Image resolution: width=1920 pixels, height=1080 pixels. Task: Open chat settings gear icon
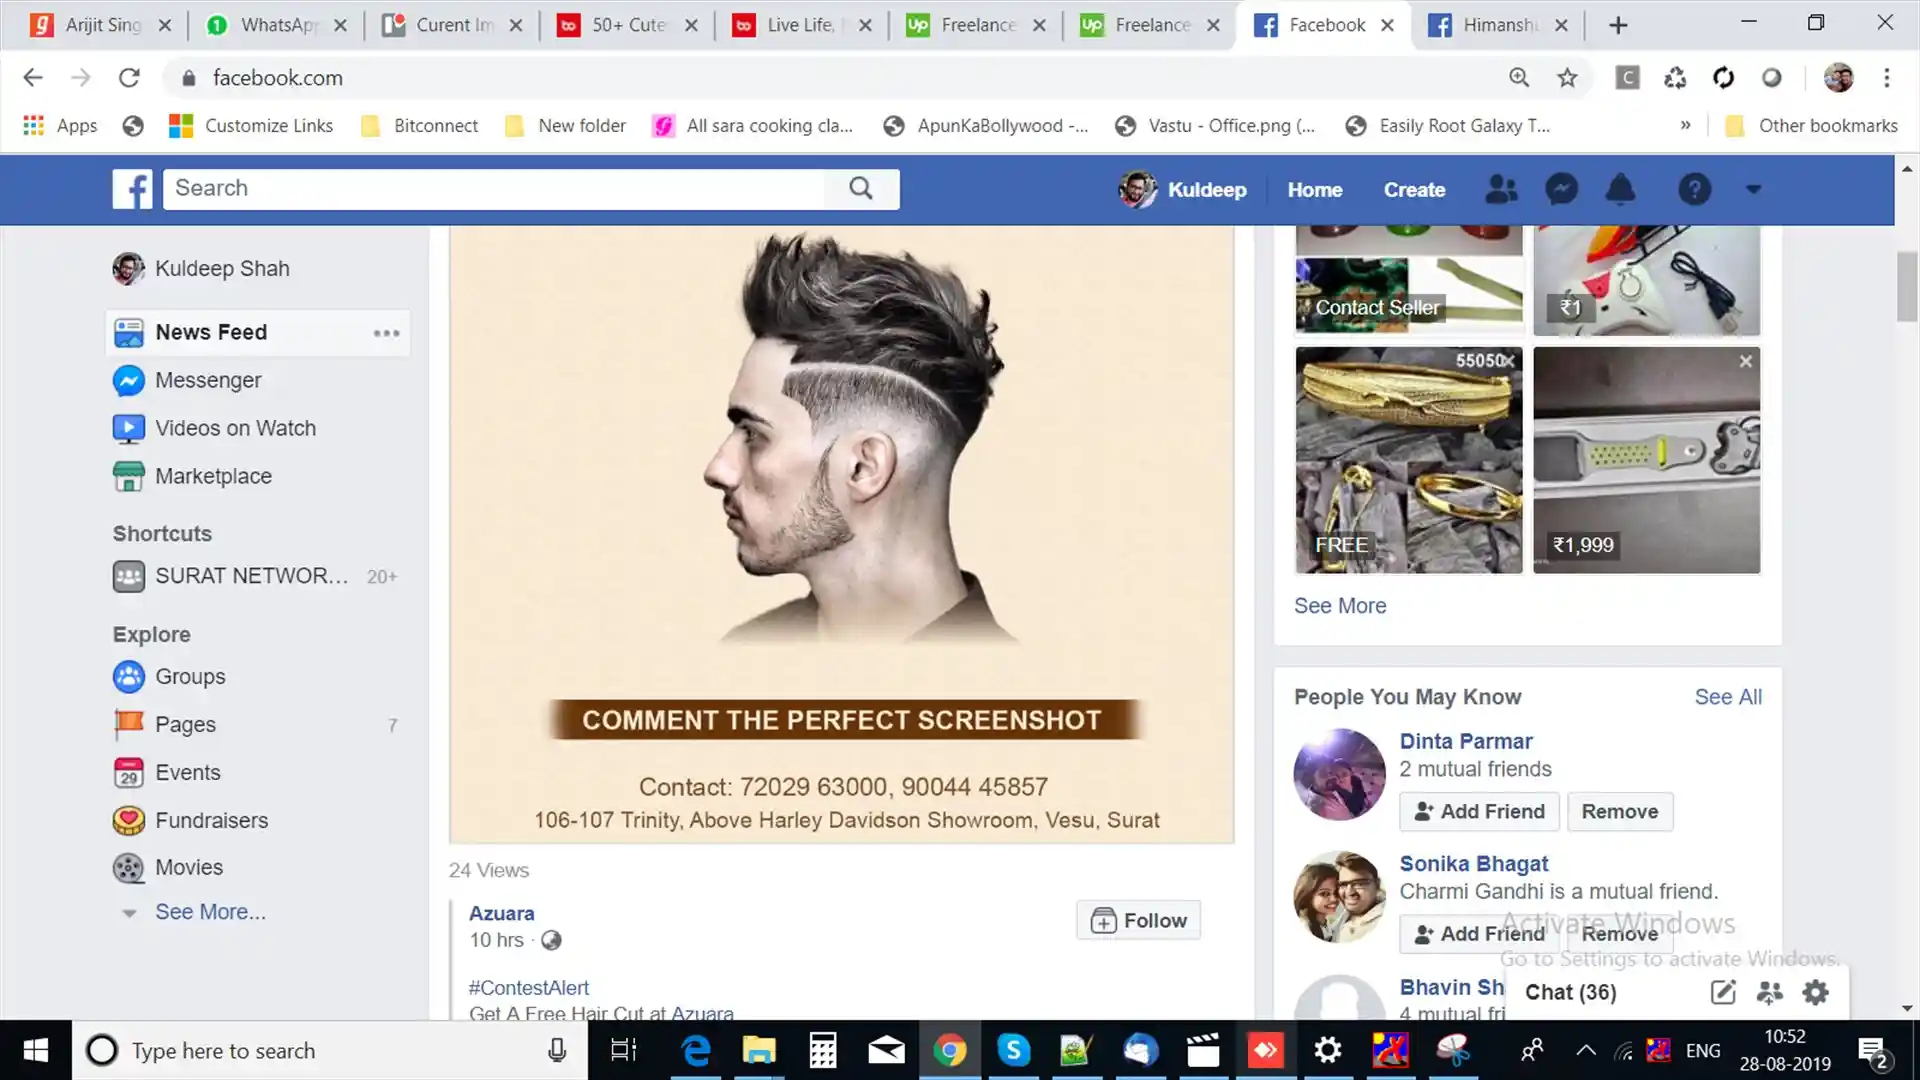(1815, 992)
